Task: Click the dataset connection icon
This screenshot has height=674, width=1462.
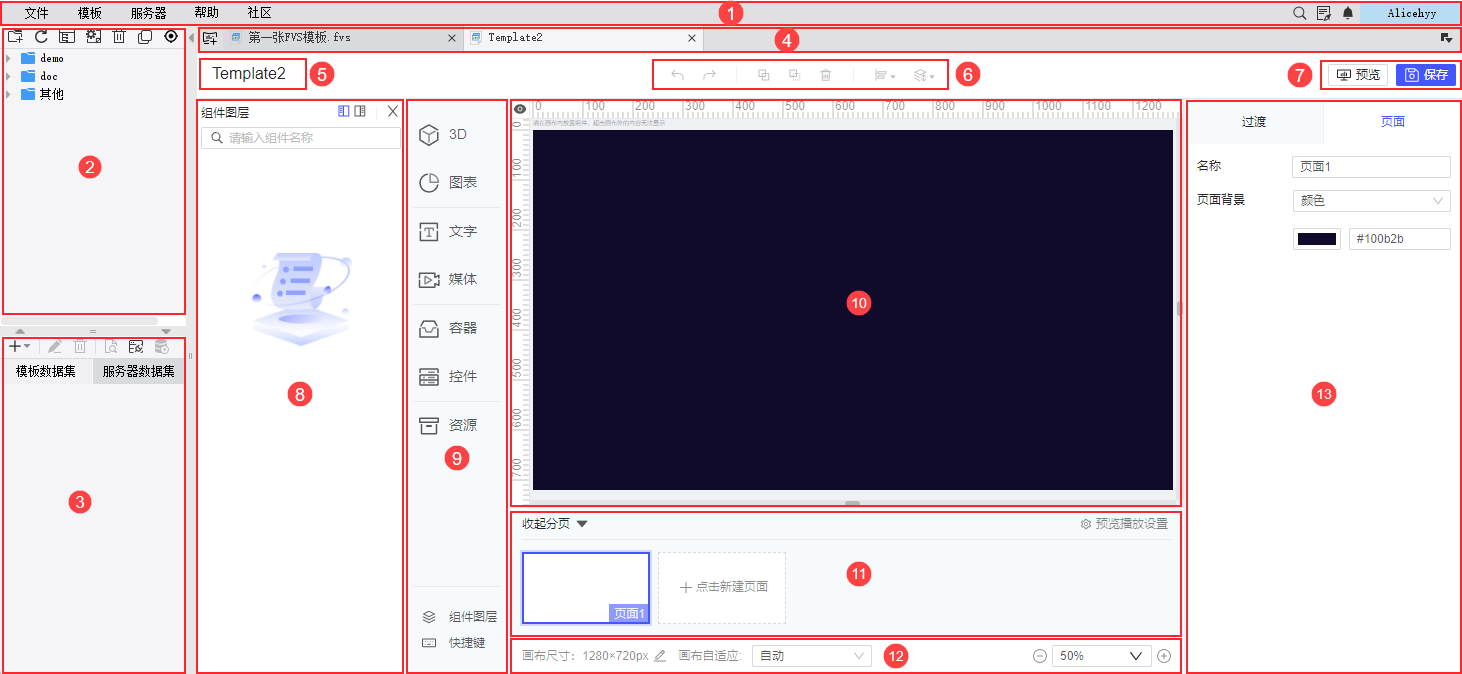Action: [x=136, y=346]
